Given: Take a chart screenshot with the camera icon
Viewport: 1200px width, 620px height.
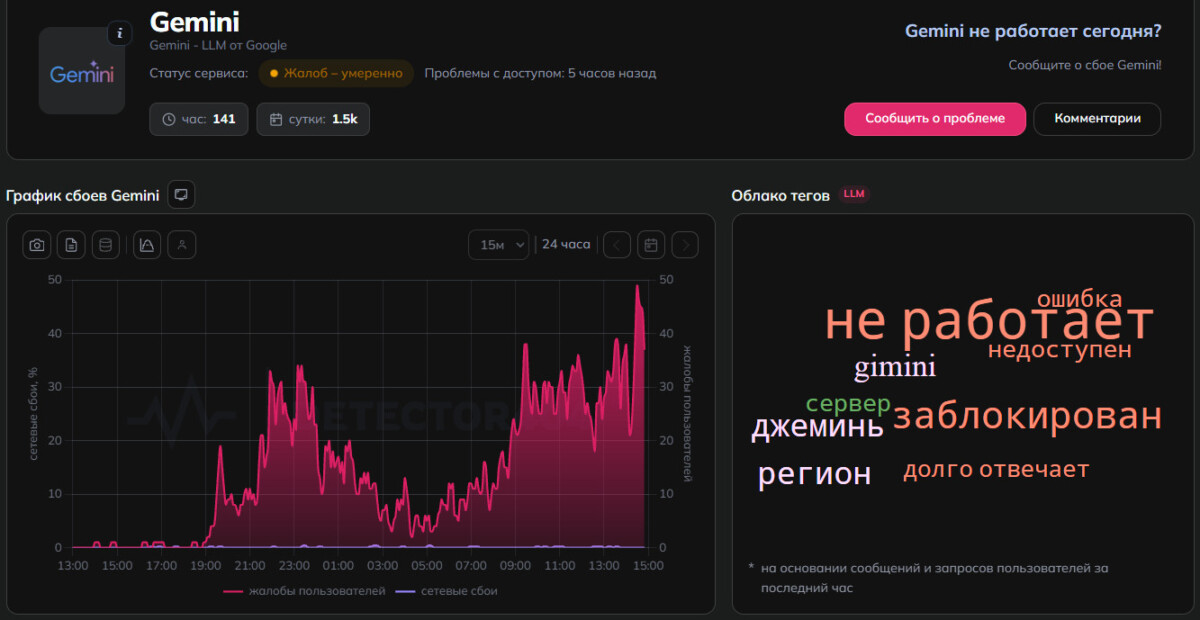Looking at the screenshot, I should click(37, 245).
